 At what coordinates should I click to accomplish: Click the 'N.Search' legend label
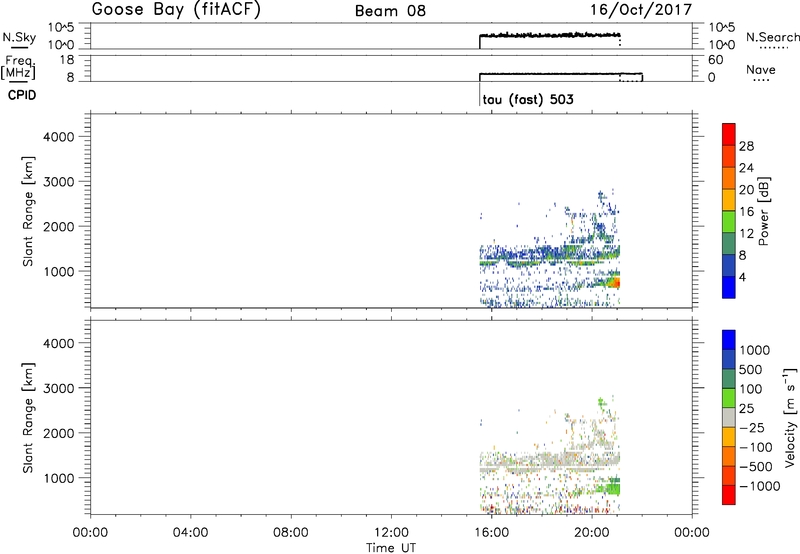coord(772,37)
